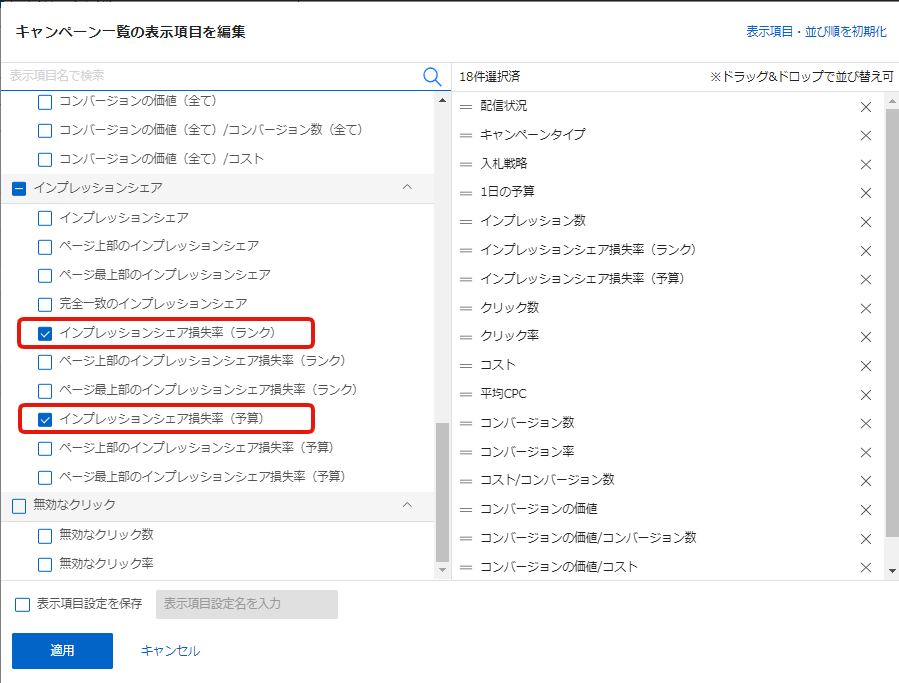This screenshot has height=683, width=899.
Task: Click the コンバージョン数 row text
Action: tap(527, 423)
